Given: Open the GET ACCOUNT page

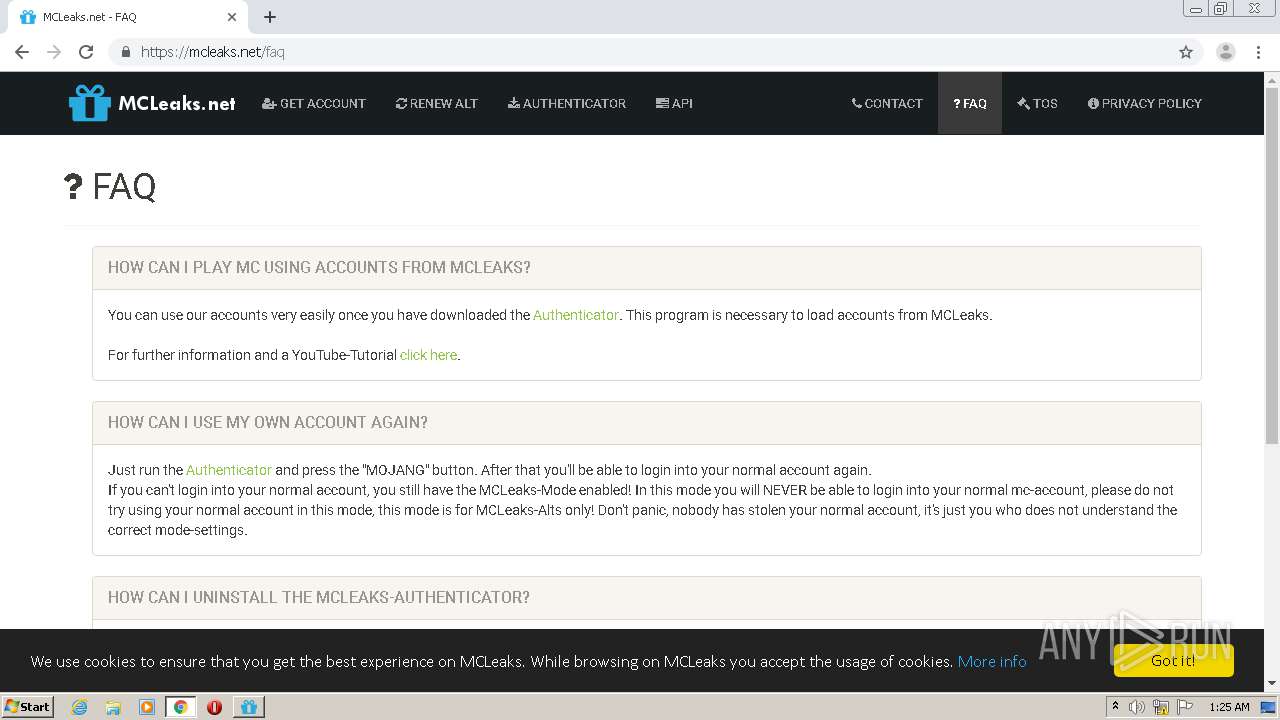Looking at the screenshot, I should pyautogui.click(x=314, y=103).
